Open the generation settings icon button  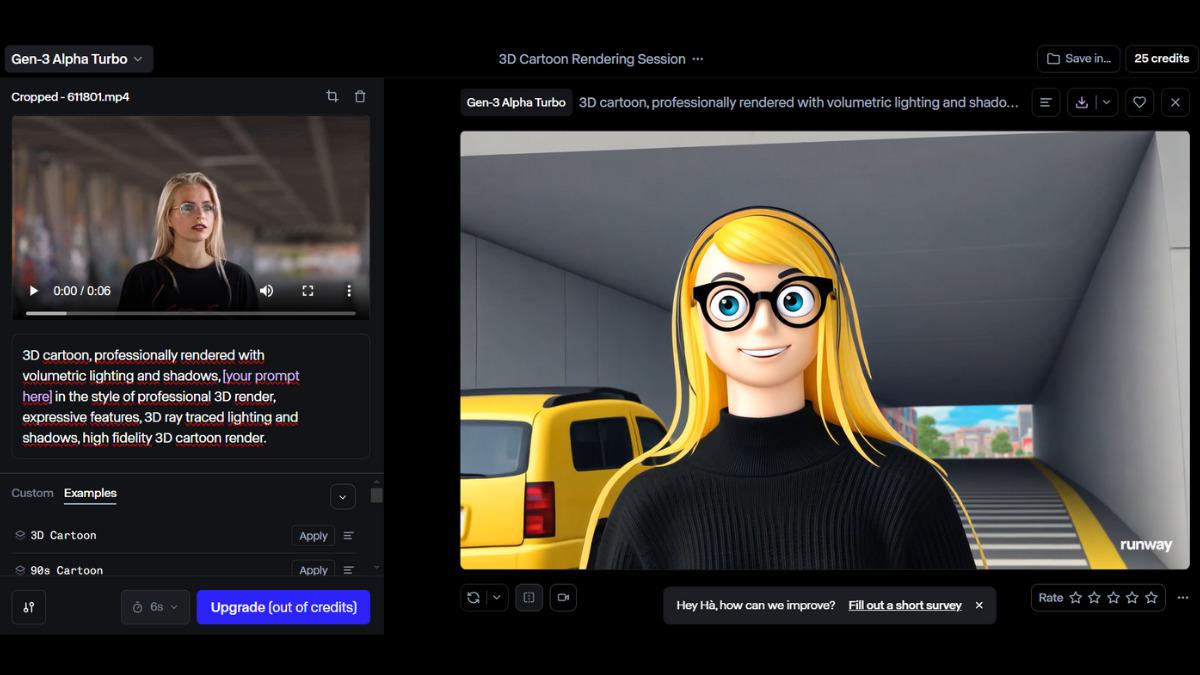(28, 607)
